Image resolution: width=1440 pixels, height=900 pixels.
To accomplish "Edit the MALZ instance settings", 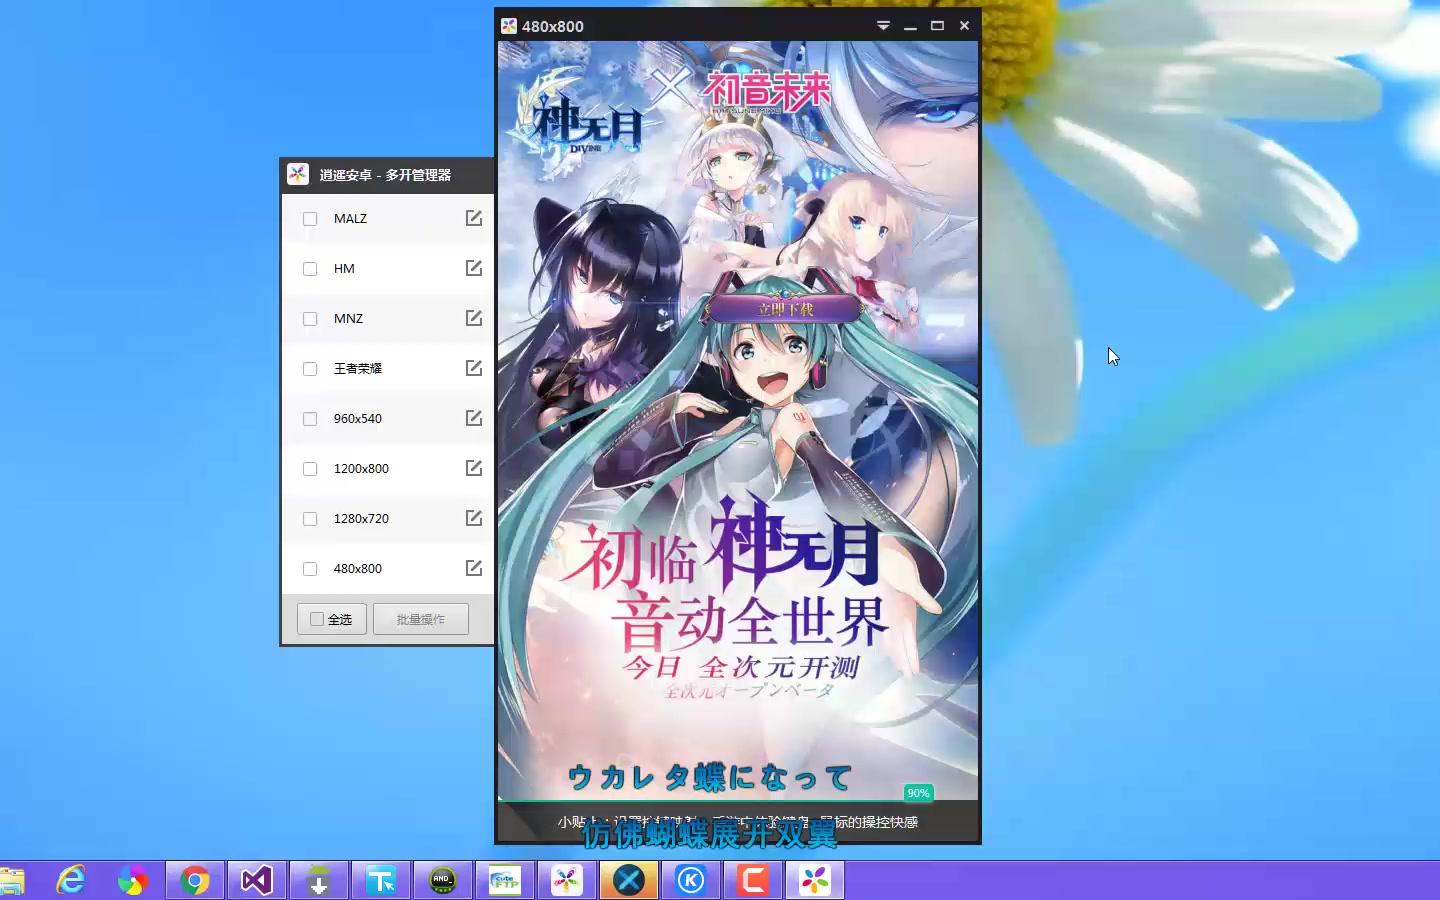I will (474, 218).
